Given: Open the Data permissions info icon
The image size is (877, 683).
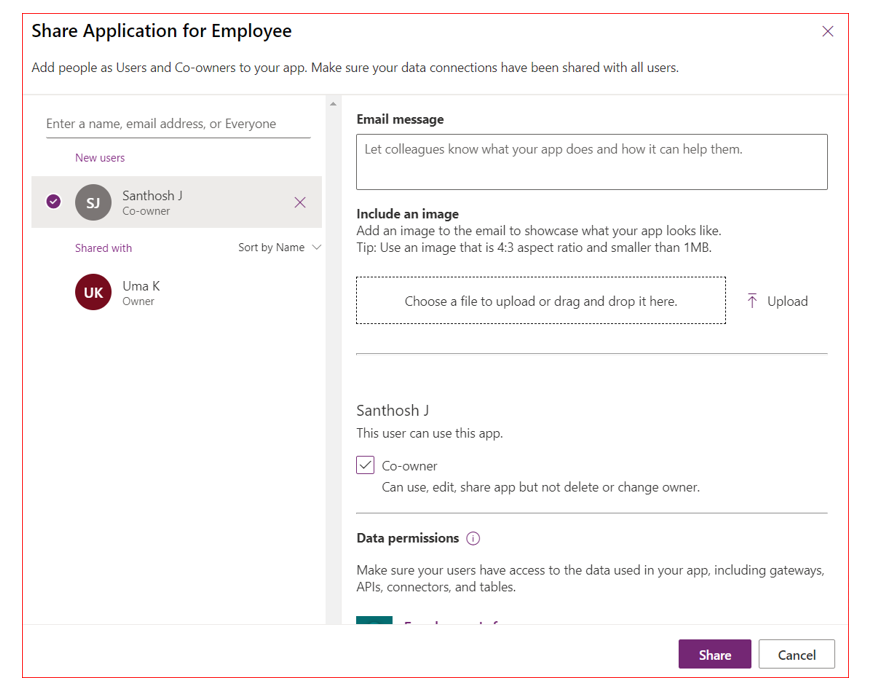Looking at the screenshot, I should point(473,538).
